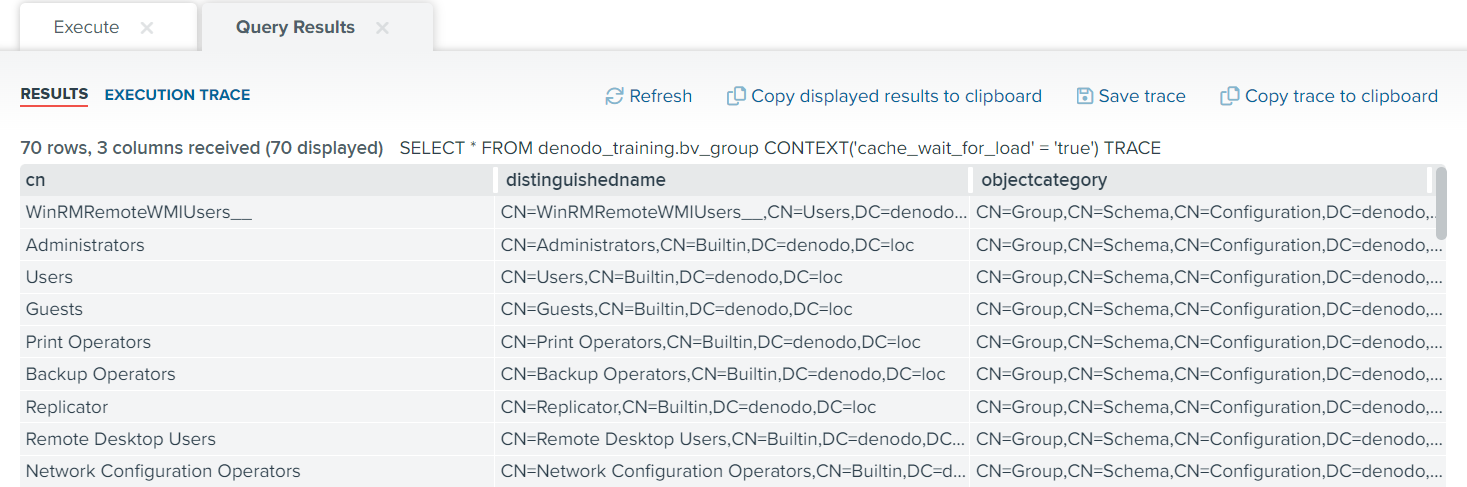Select the Backup Operators cn cell
The image size is (1467, 487).
click(257, 374)
